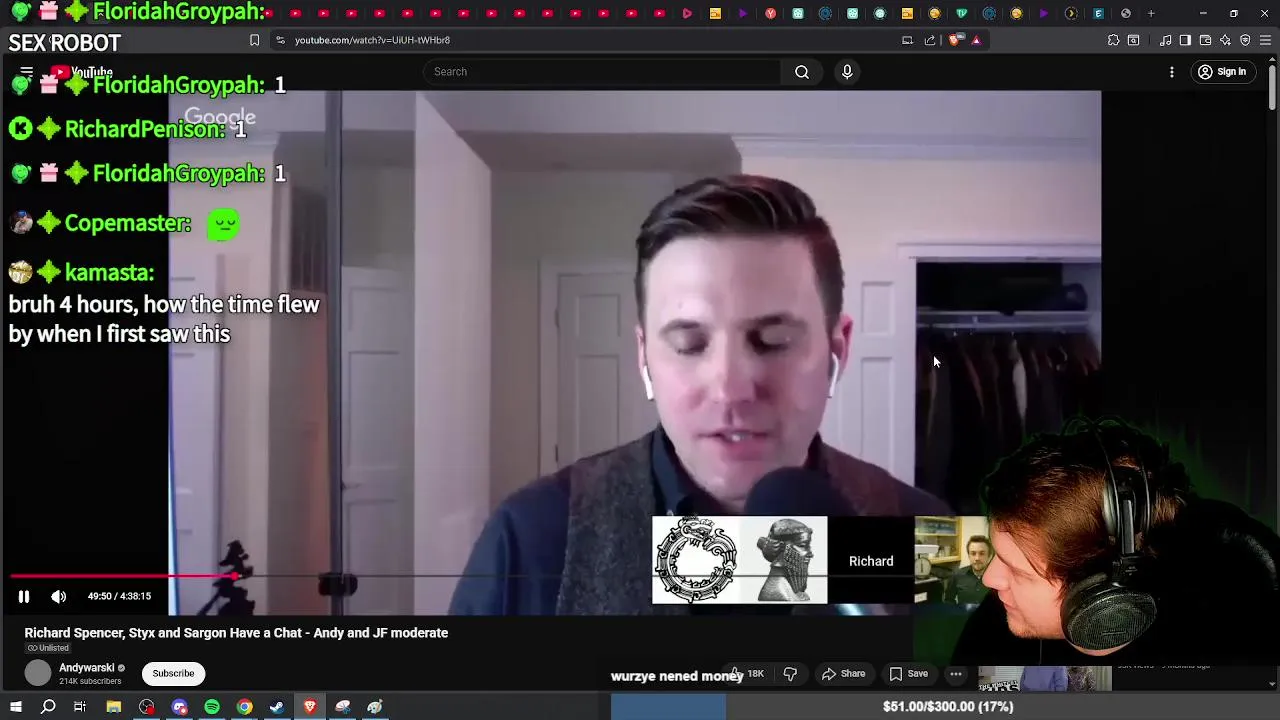The image size is (1280, 720).
Task: Open Steam from the taskbar
Action: [277, 707]
